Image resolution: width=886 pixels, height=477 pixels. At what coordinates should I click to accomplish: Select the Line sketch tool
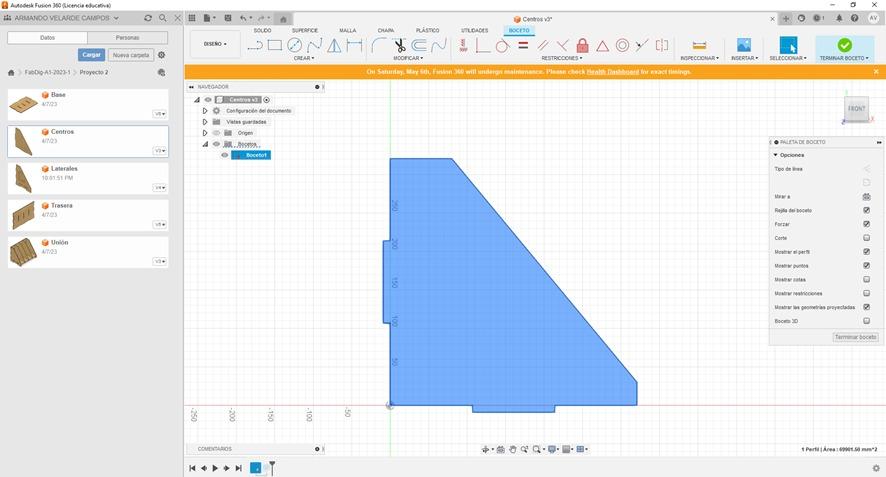pyautogui.click(x=255, y=45)
